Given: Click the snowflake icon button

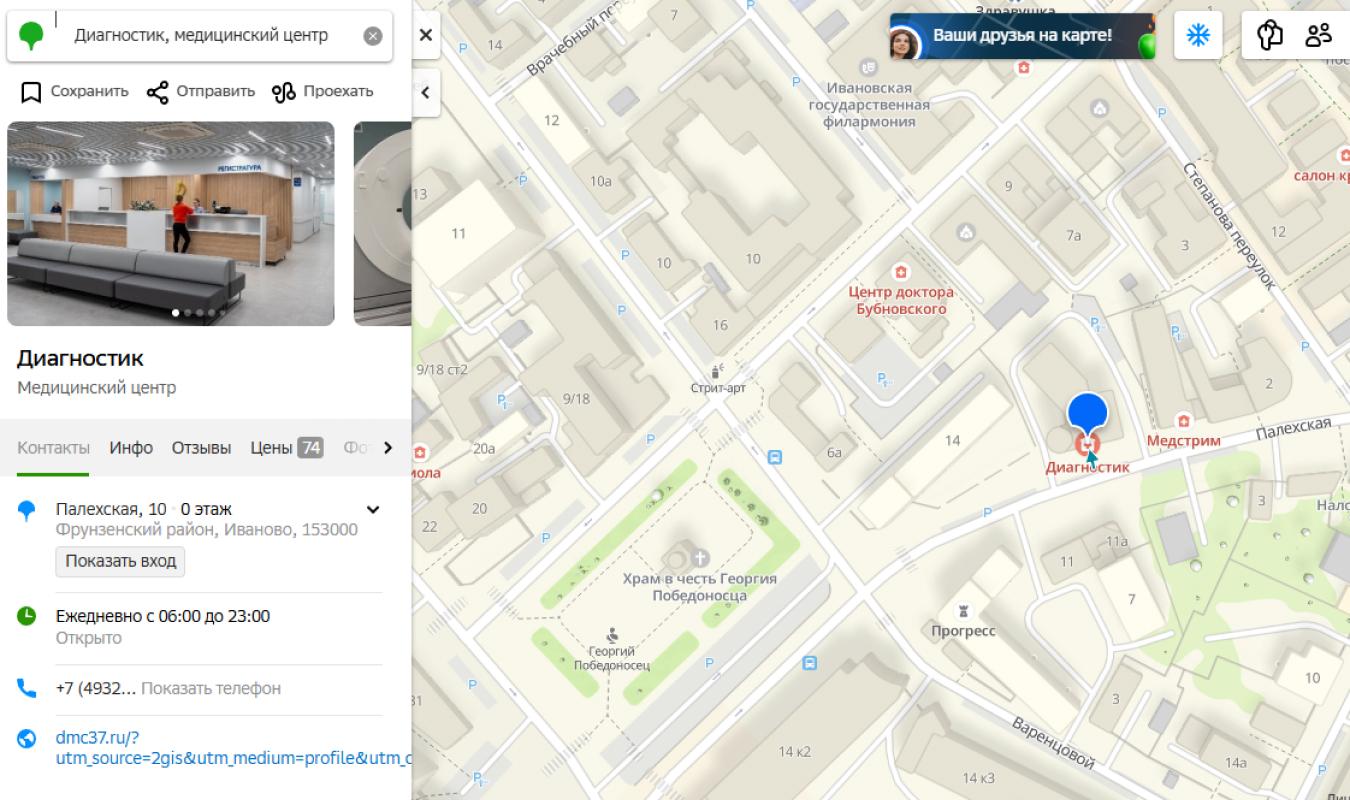Looking at the screenshot, I should pos(1198,36).
